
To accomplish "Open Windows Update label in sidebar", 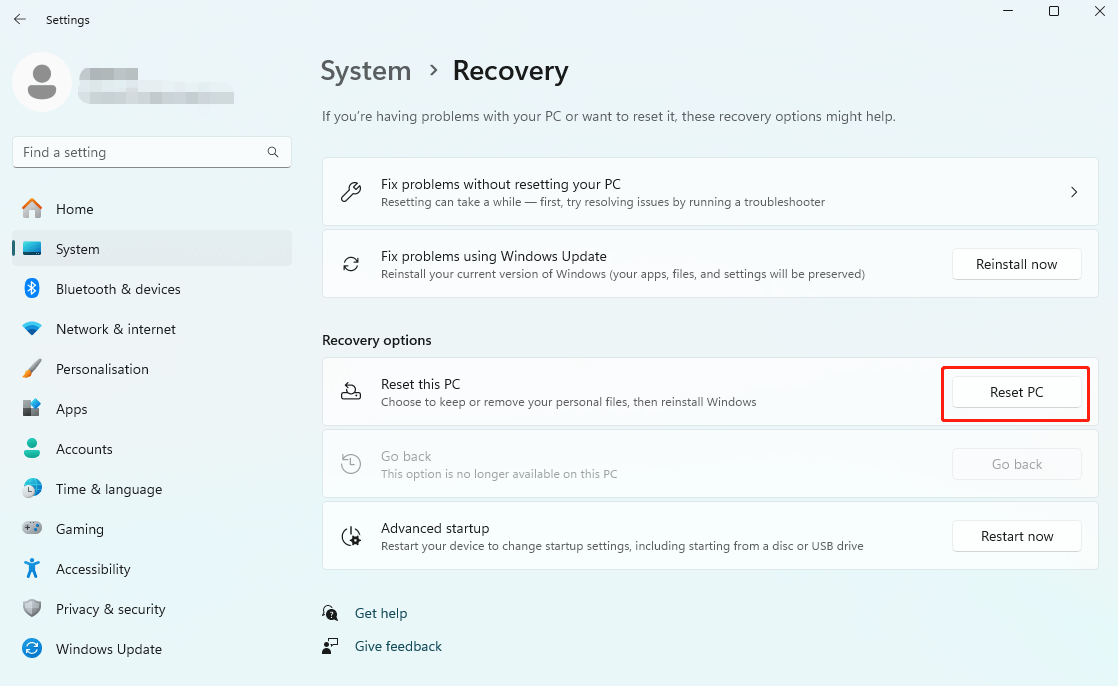I will tap(109, 649).
